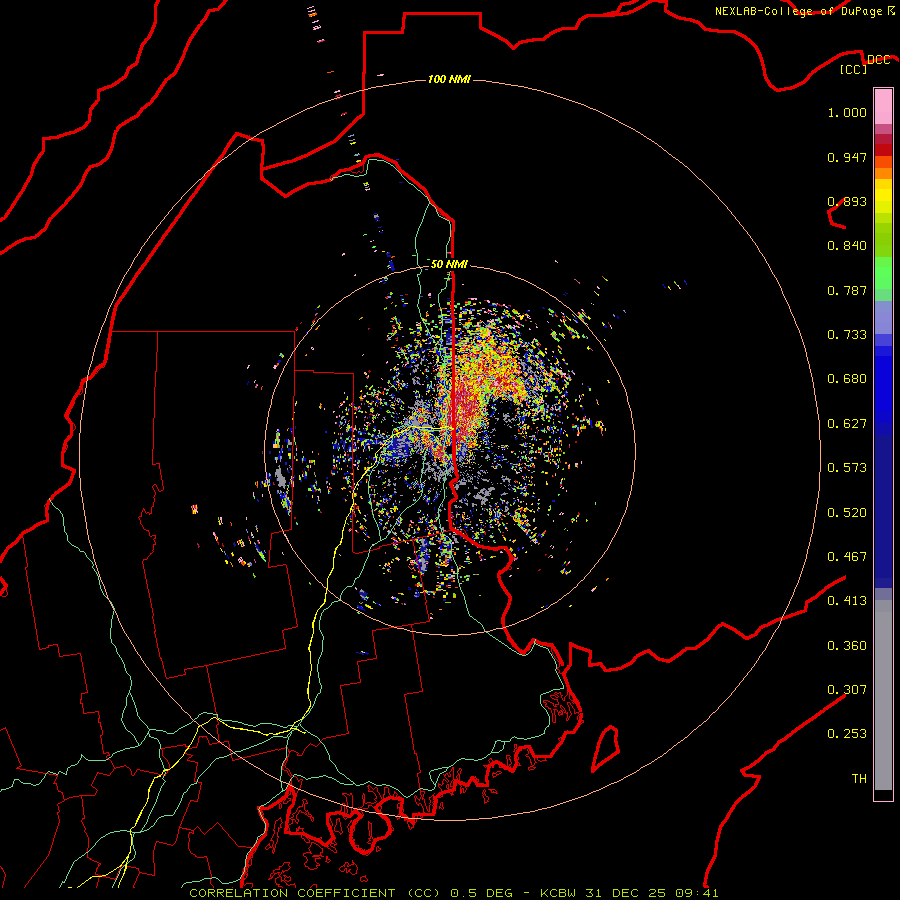This screenshot has height=900, width=900.
Task: Pick the periwinkle segment of the color bar
Action: 883,317
